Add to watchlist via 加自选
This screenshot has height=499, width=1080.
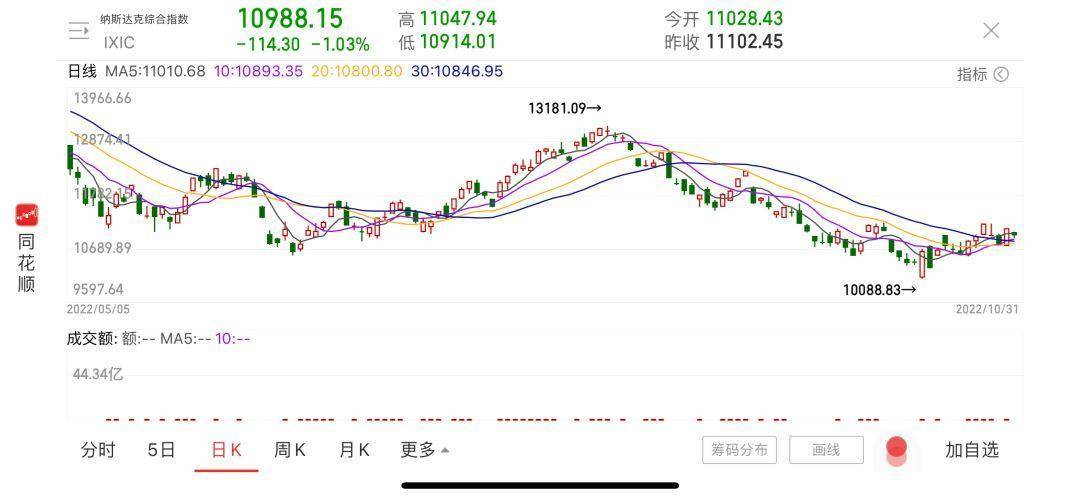tap(971, 450)
